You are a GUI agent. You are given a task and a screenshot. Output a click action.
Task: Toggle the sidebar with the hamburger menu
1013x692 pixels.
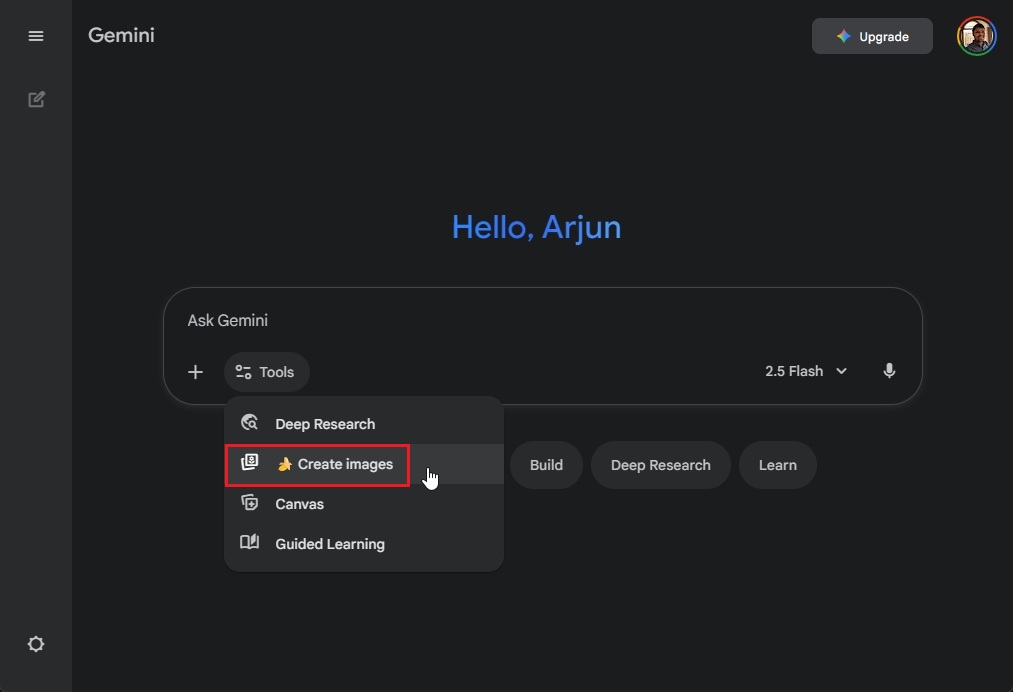pyautogui.click(x=36, y=36)
